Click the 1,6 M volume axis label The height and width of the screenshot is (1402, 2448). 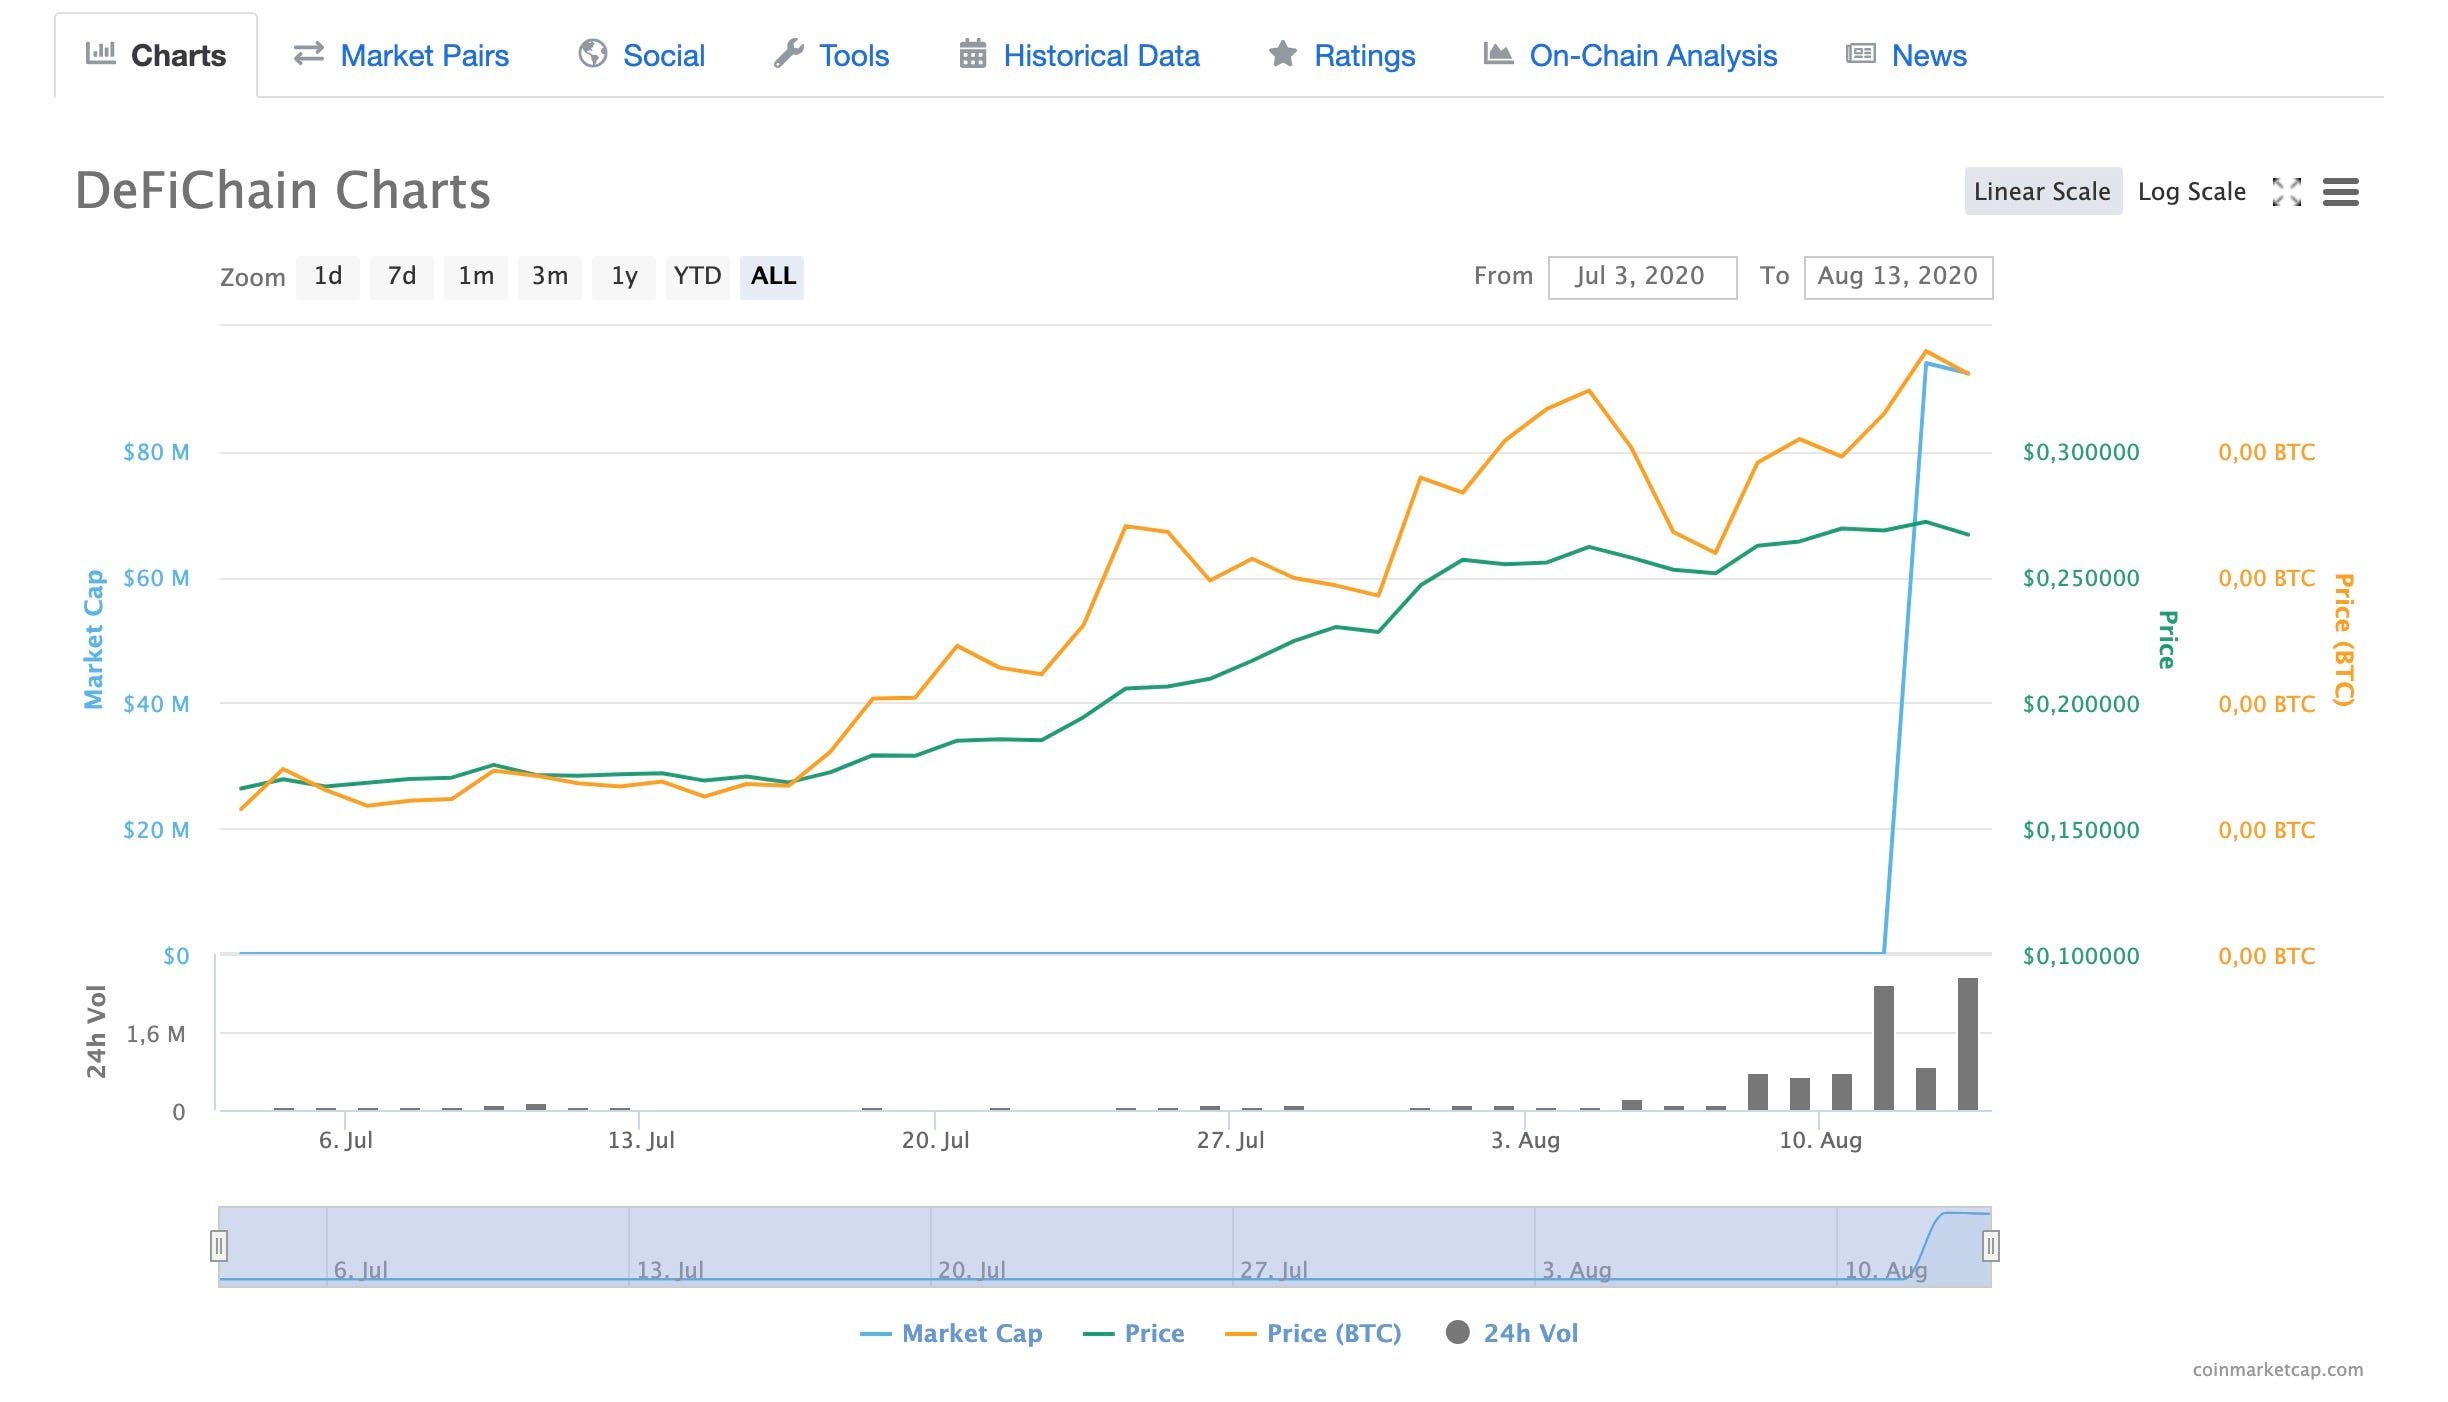click(x=156, y=1034)
